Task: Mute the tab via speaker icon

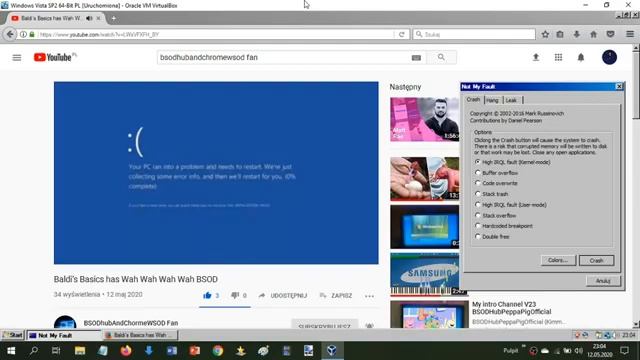Action: point(89,18)
